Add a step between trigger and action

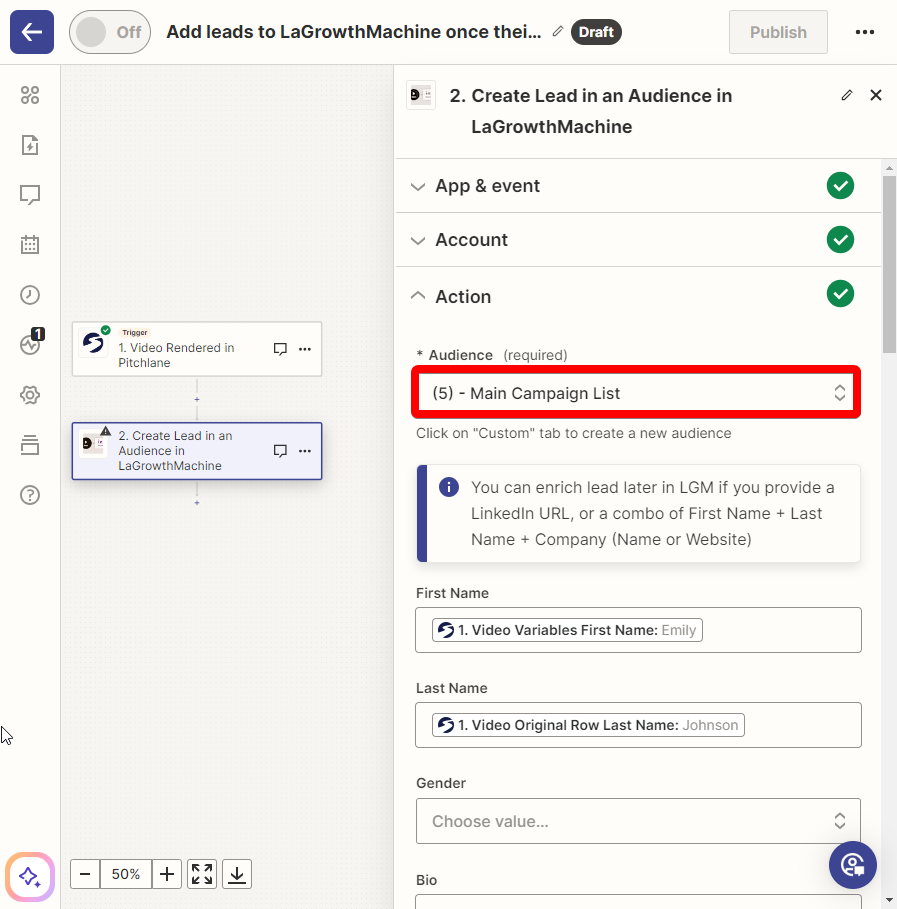[x=197, y=399]
